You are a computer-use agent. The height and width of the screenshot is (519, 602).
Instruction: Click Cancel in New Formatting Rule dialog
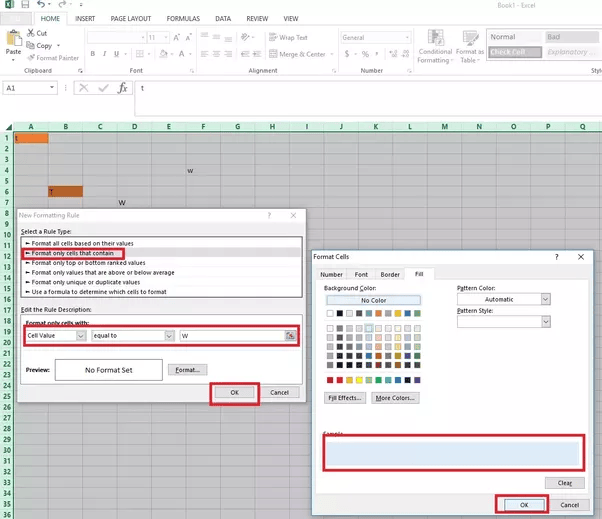(x=279, y=392)
